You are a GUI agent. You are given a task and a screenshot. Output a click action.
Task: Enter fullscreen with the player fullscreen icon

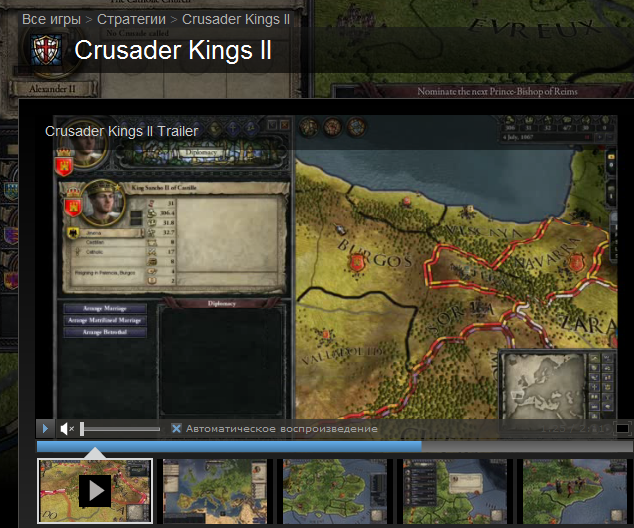point(622,428)
